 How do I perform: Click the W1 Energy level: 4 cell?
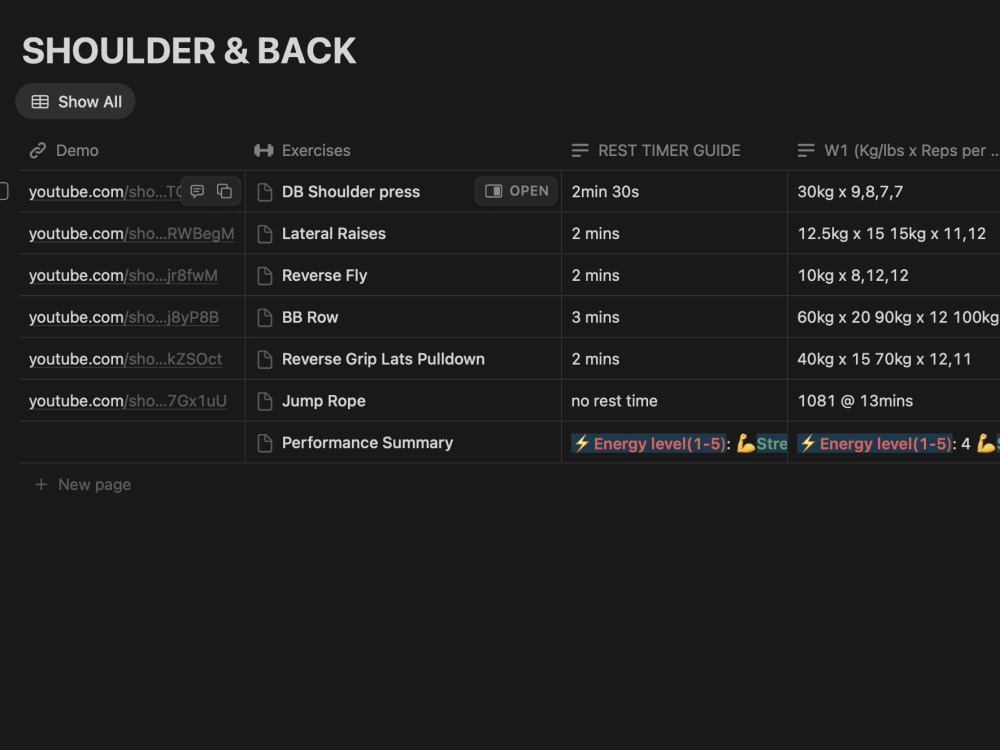pos(893,443)
